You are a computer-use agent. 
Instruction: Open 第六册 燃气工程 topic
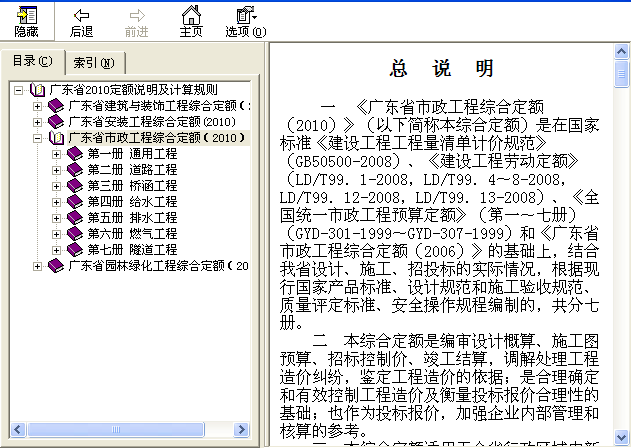pos(132,233)
